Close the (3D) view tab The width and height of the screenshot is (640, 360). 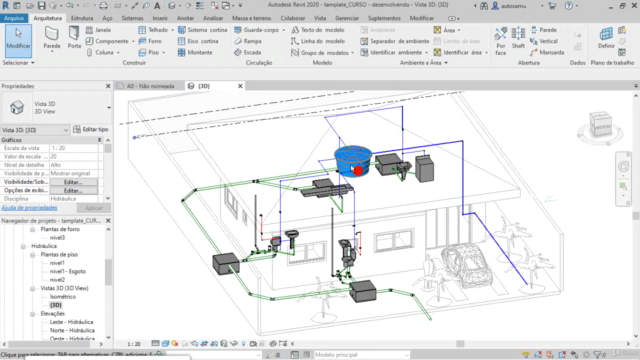pyautogui.click(x=240, y=86)
